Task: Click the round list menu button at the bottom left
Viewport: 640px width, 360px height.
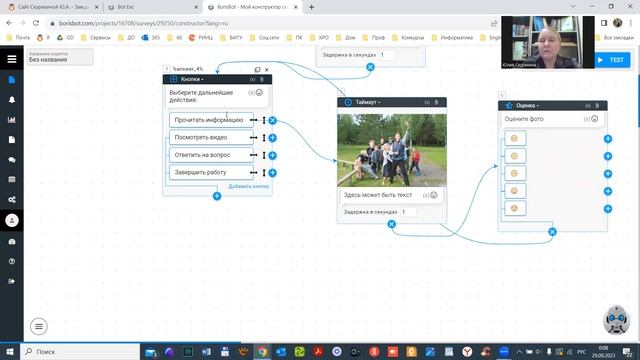Action: click(39, 327)
